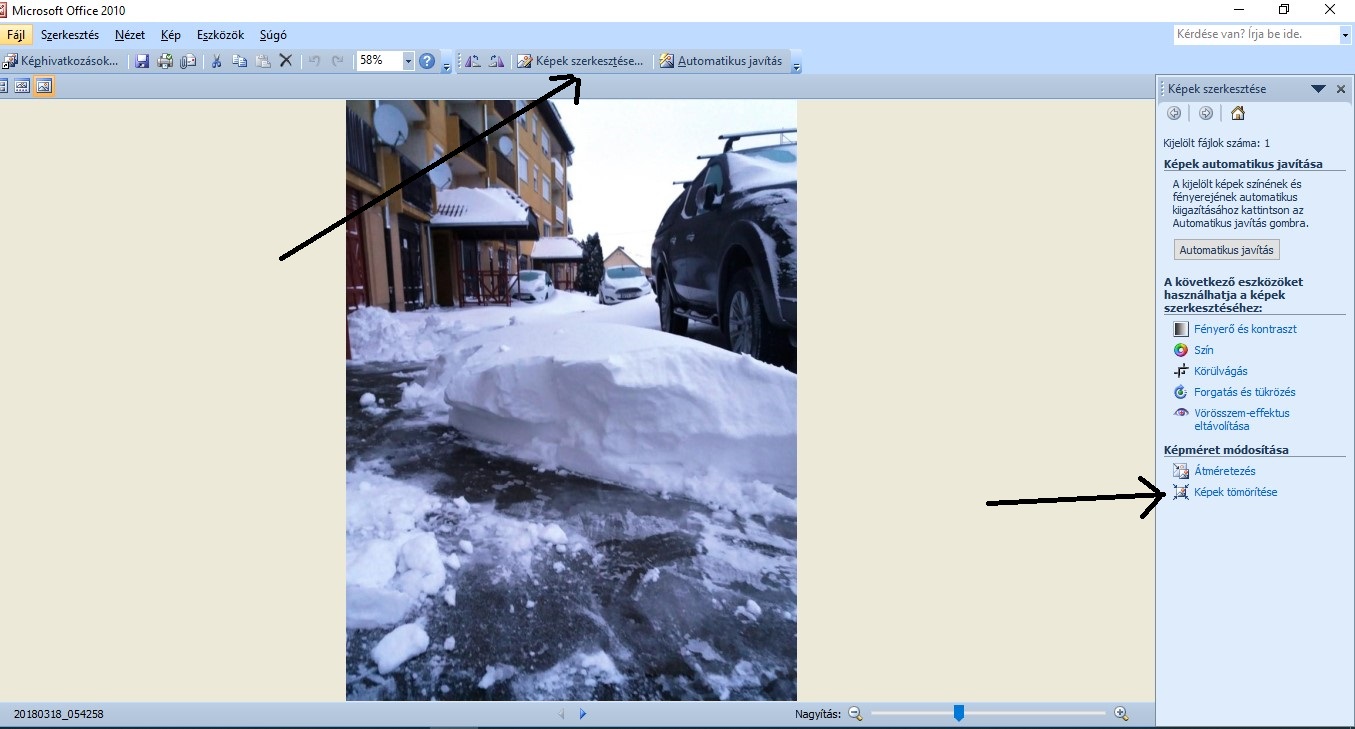Click the Nagyítás zoom slider handle
The image size is (1355, 729).
[959, 713]
